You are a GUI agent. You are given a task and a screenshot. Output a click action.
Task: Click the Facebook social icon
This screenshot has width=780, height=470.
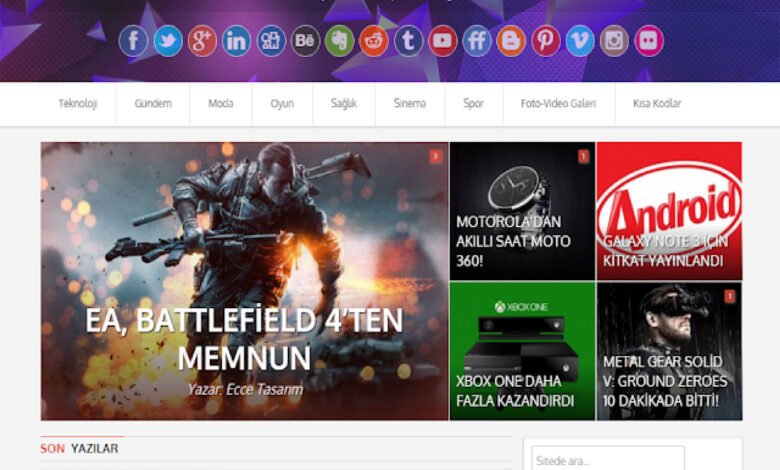(x=134, y=41)
